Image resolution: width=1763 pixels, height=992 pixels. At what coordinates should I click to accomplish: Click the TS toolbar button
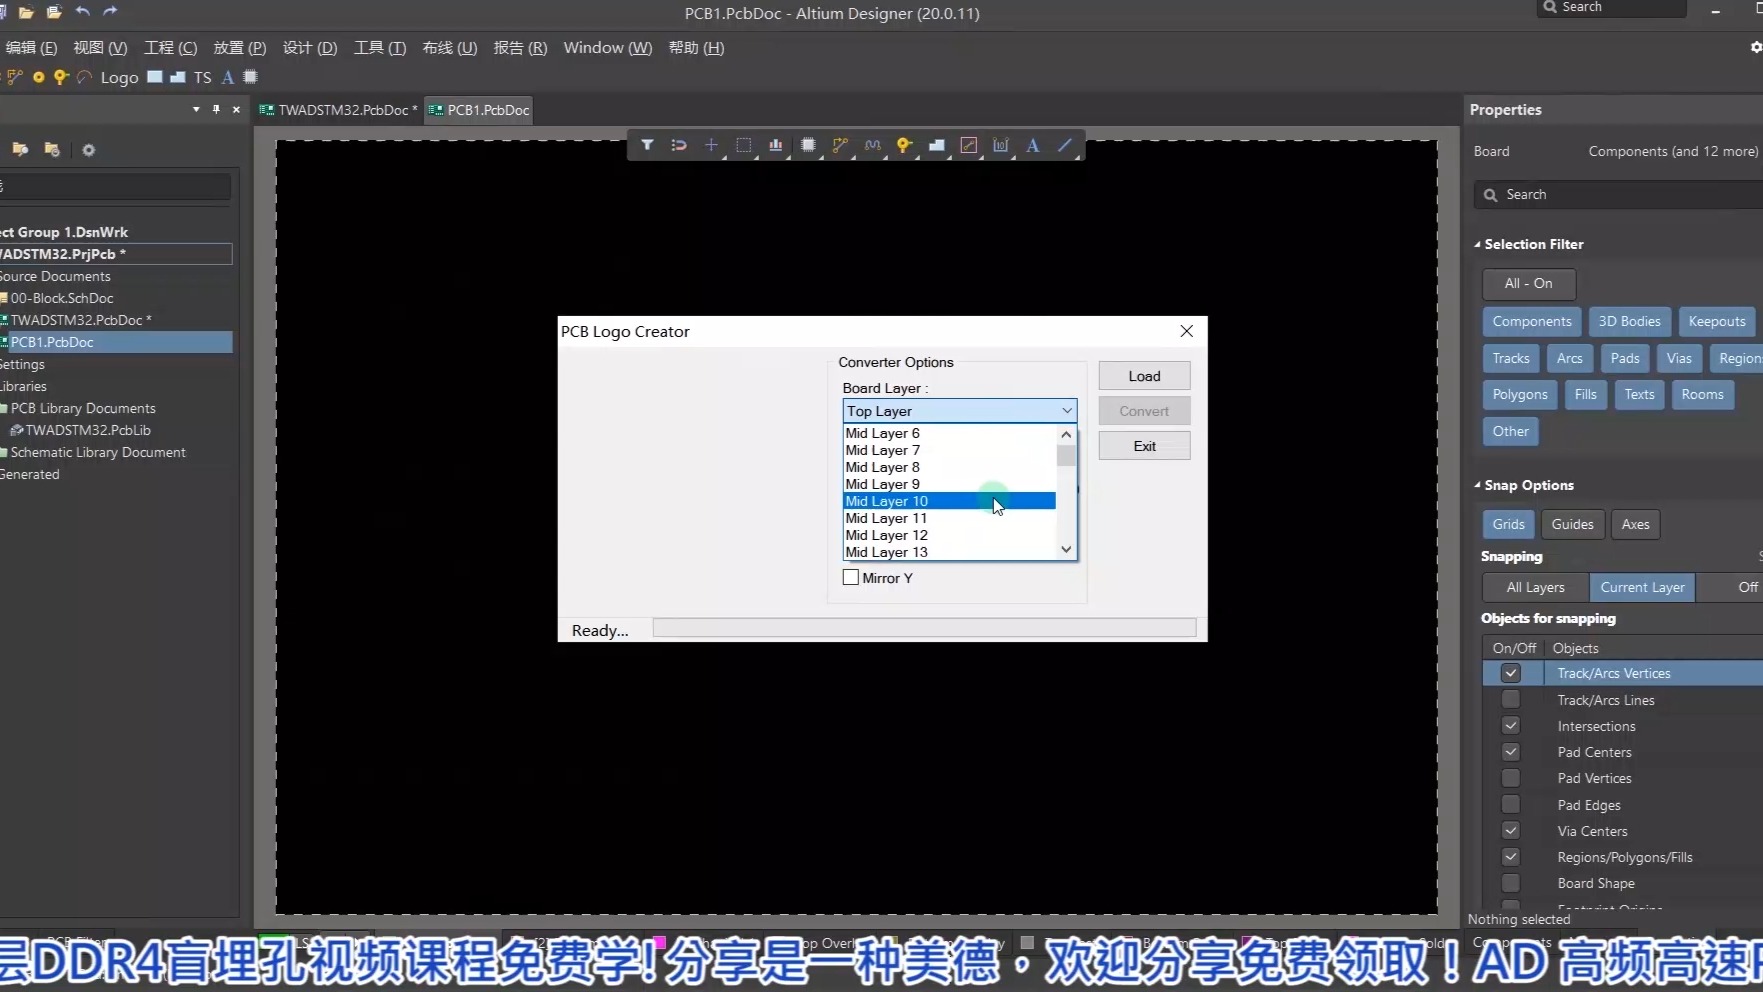[203, 77]
